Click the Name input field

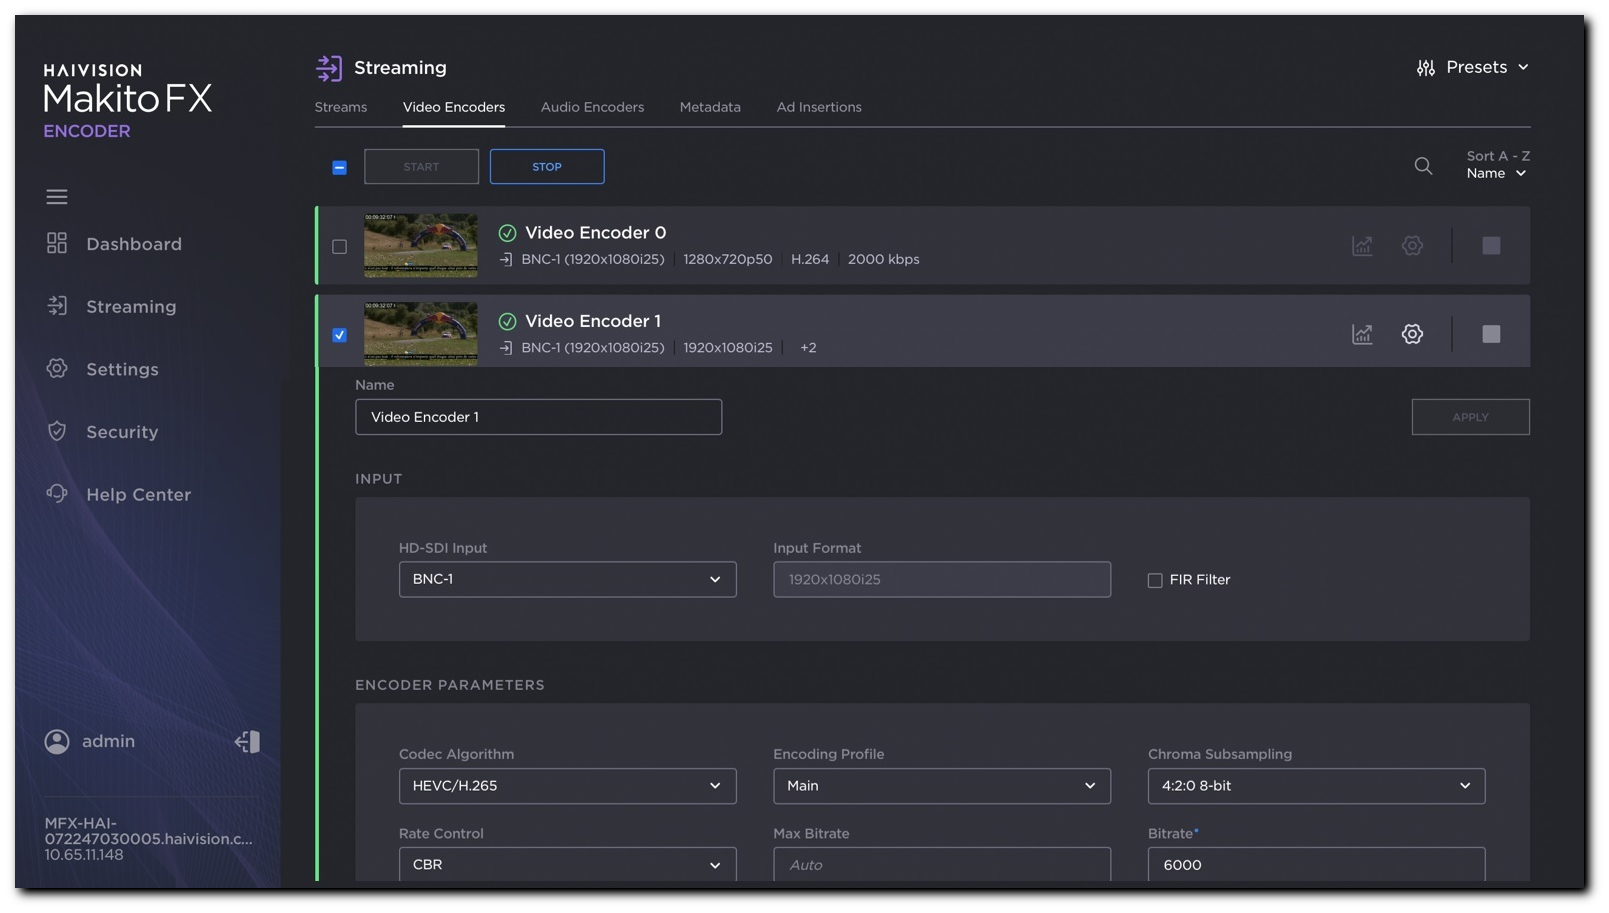click(539, 417)
